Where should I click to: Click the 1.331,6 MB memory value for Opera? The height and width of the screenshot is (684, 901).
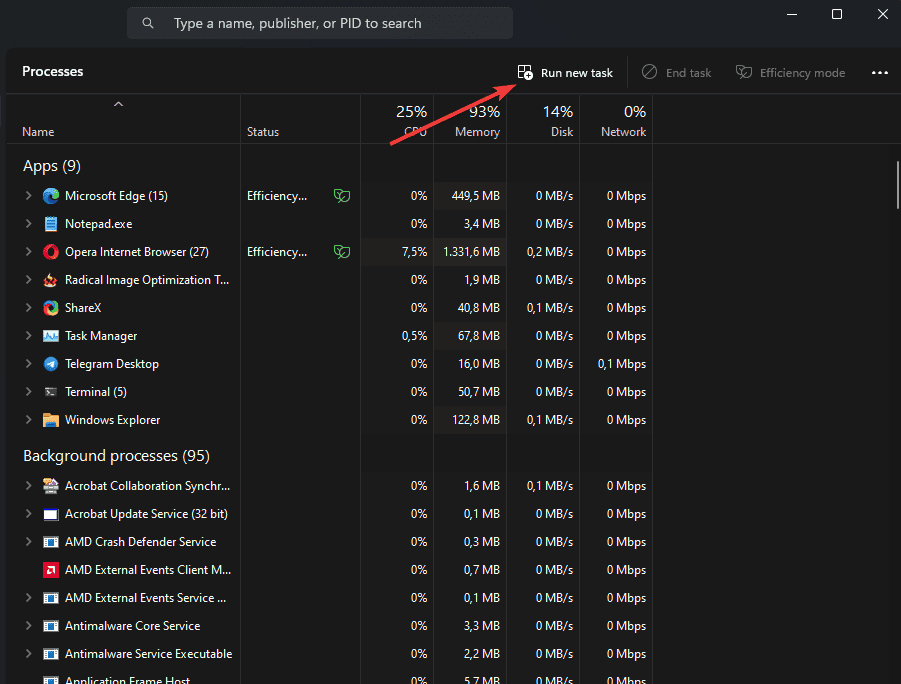[x=471, y=252]
